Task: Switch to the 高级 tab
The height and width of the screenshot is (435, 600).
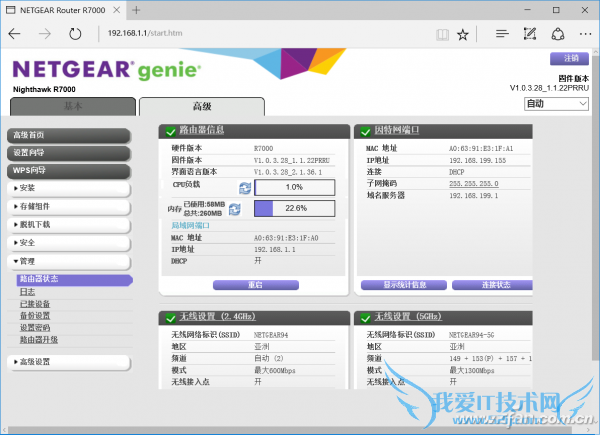Action: (202, 106)
